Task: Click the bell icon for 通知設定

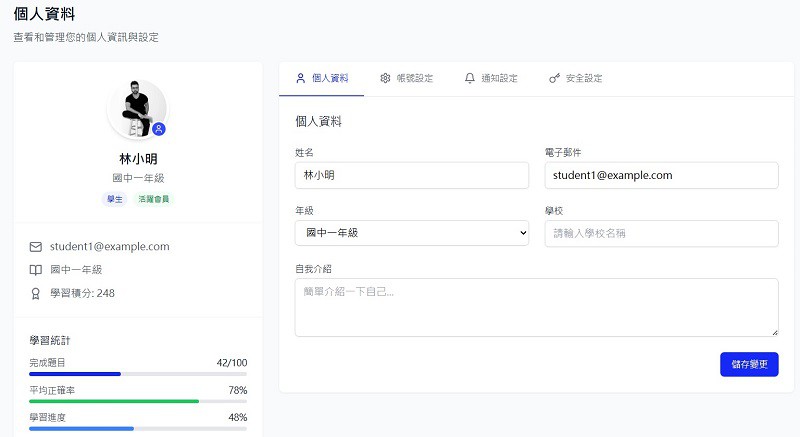Action: 470,78
